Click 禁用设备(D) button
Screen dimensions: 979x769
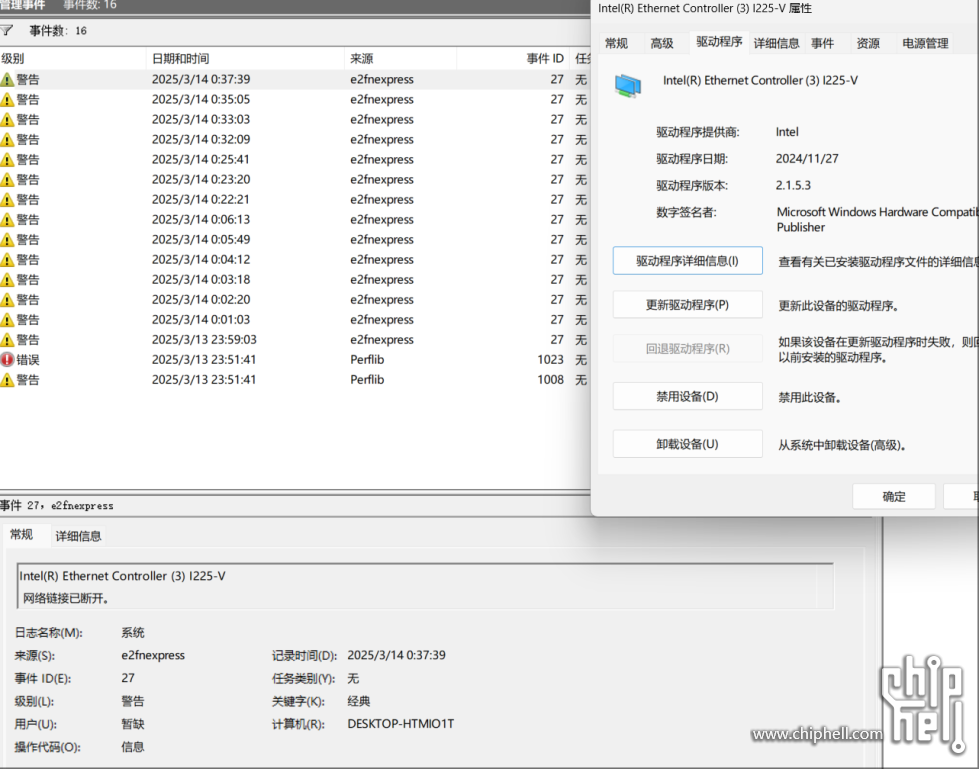pyautogui.click(x=687, y=396)
